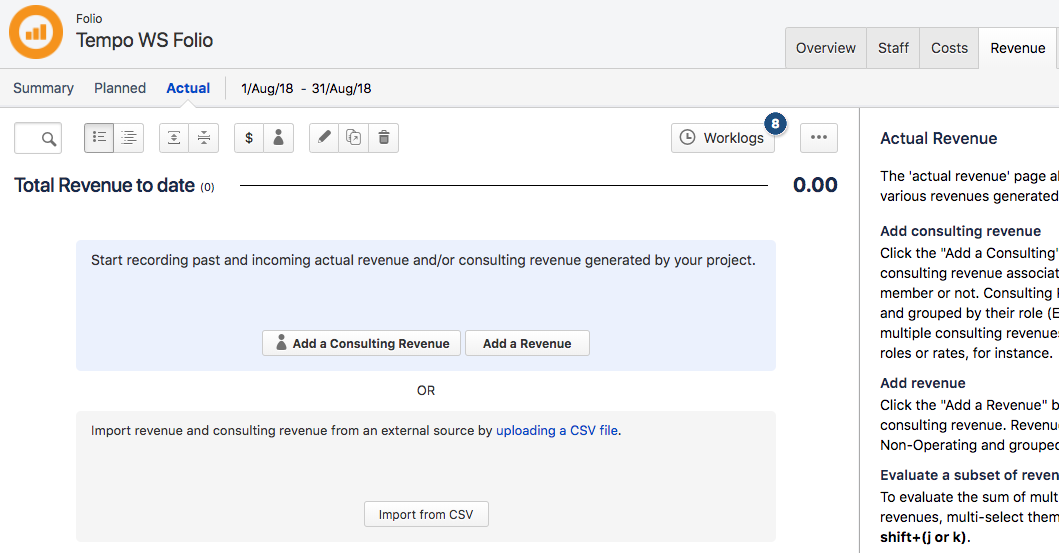Switch to the Overview tab

pyautogui.click(x=826, y=48)
